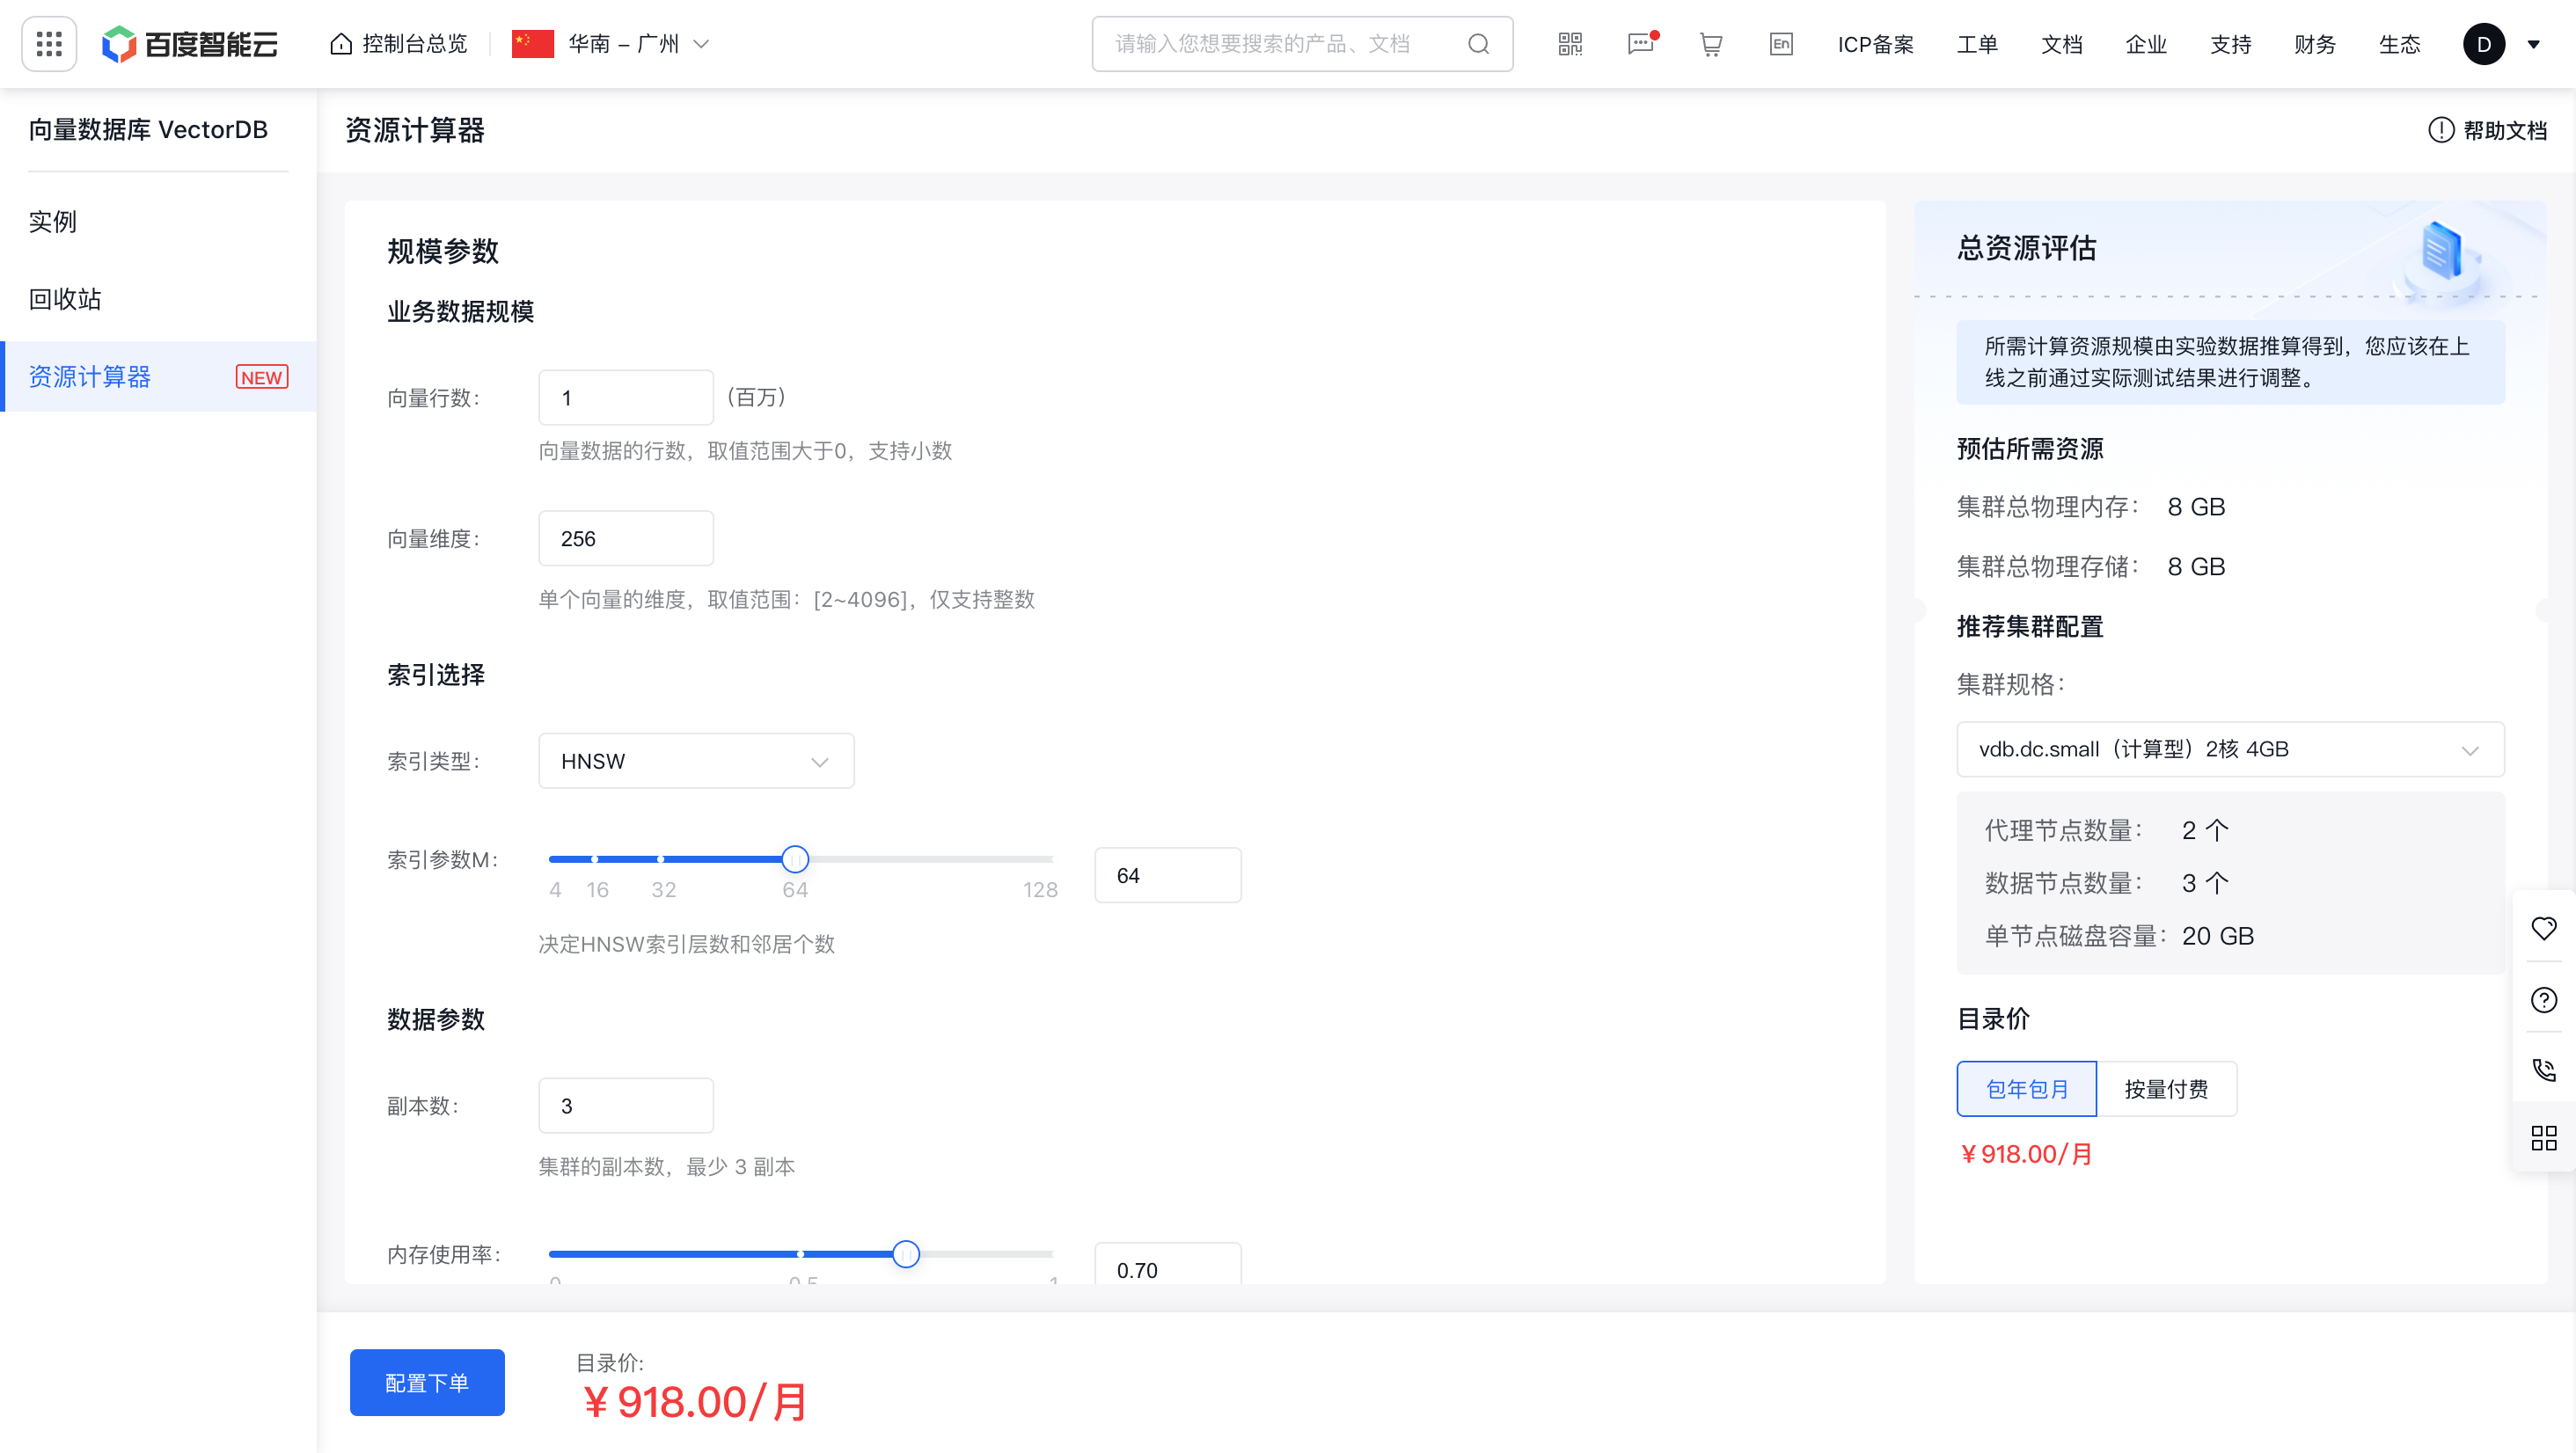Open the 帮助文档 link
Image resolution: width=2576 pixels, height=1453 pixels.
[2504, 130]
